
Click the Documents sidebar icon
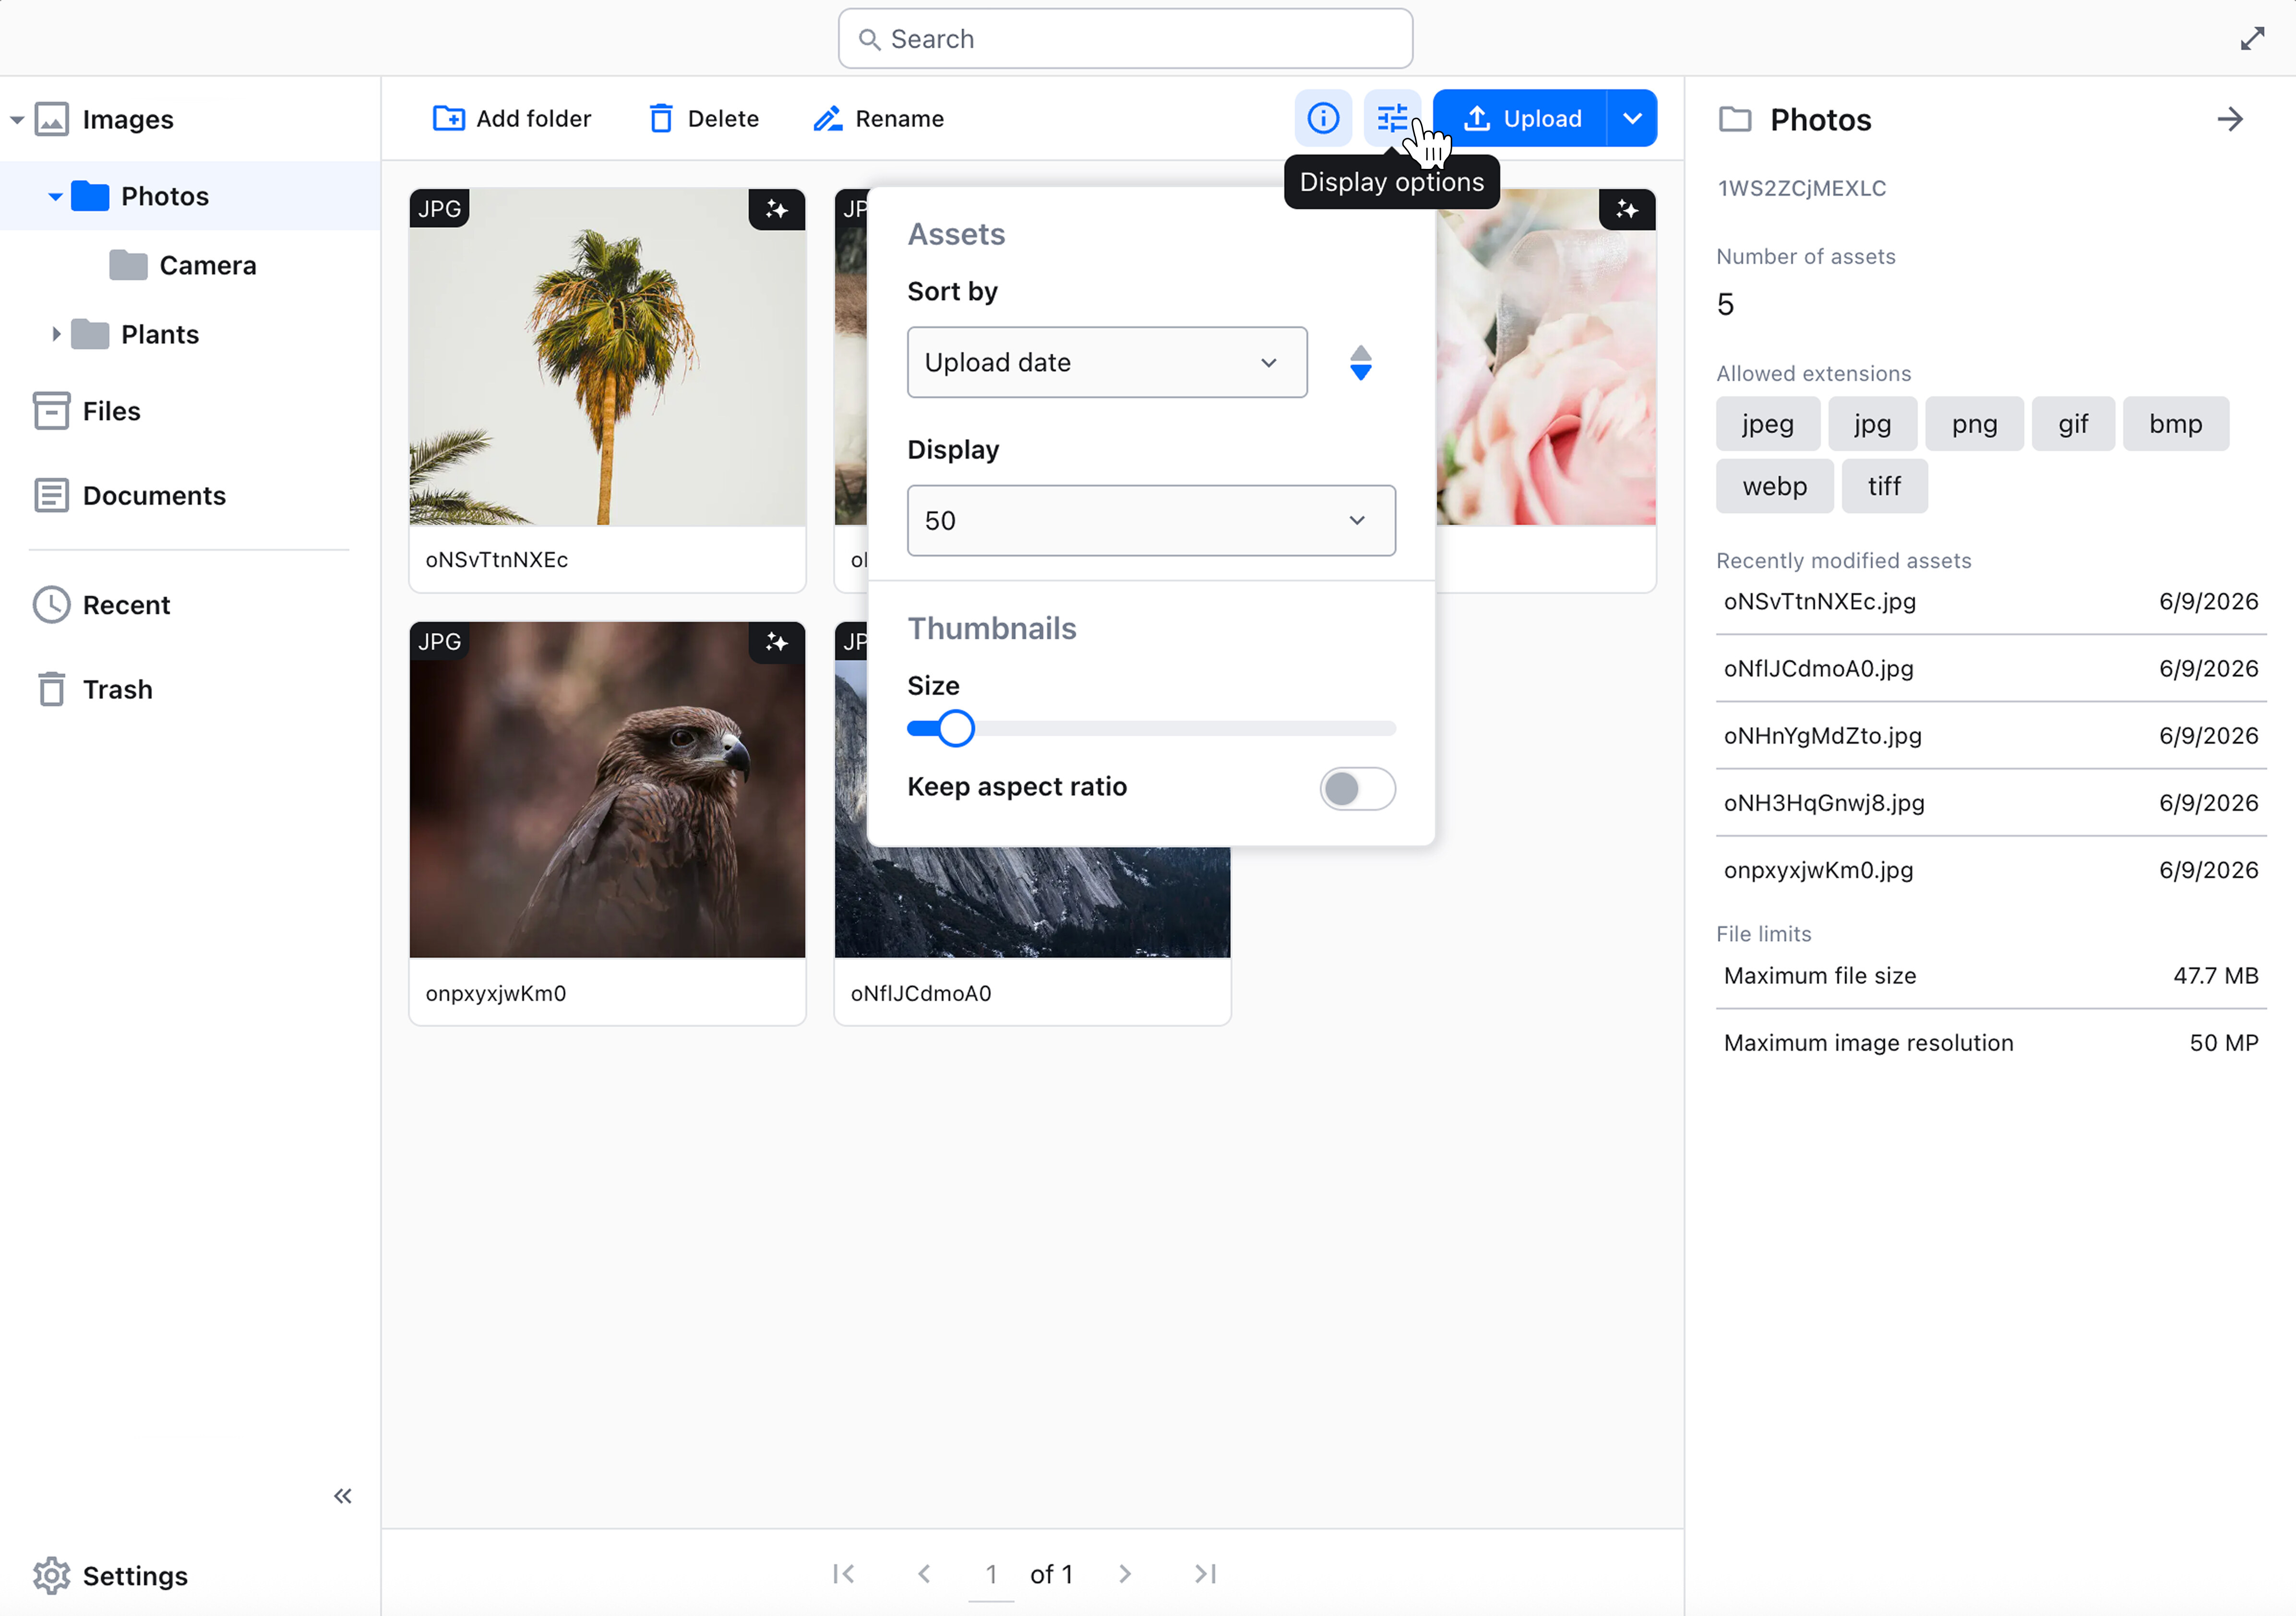[51, 495]
